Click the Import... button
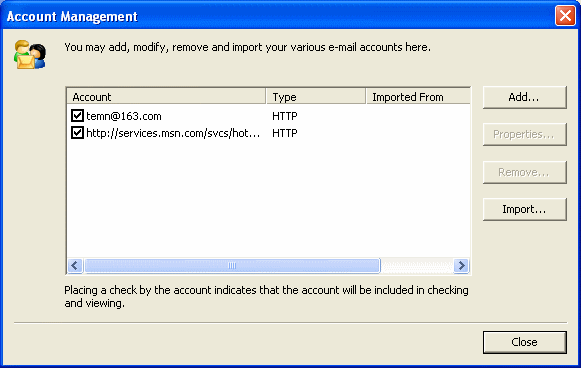The height and width of the screenshot is (368, 581). click(524, 209)
